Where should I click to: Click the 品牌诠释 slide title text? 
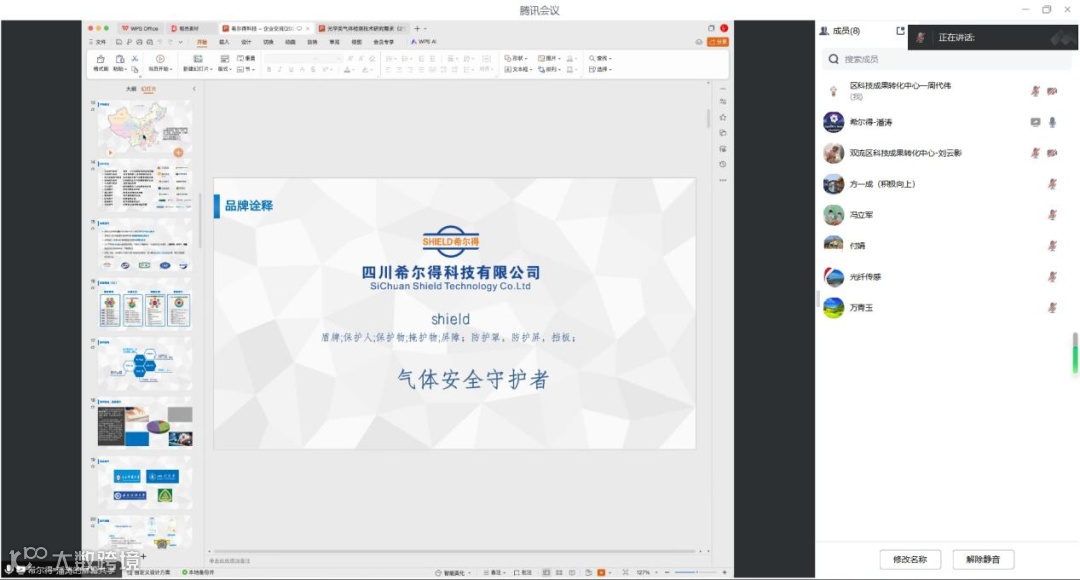[249, 205]
